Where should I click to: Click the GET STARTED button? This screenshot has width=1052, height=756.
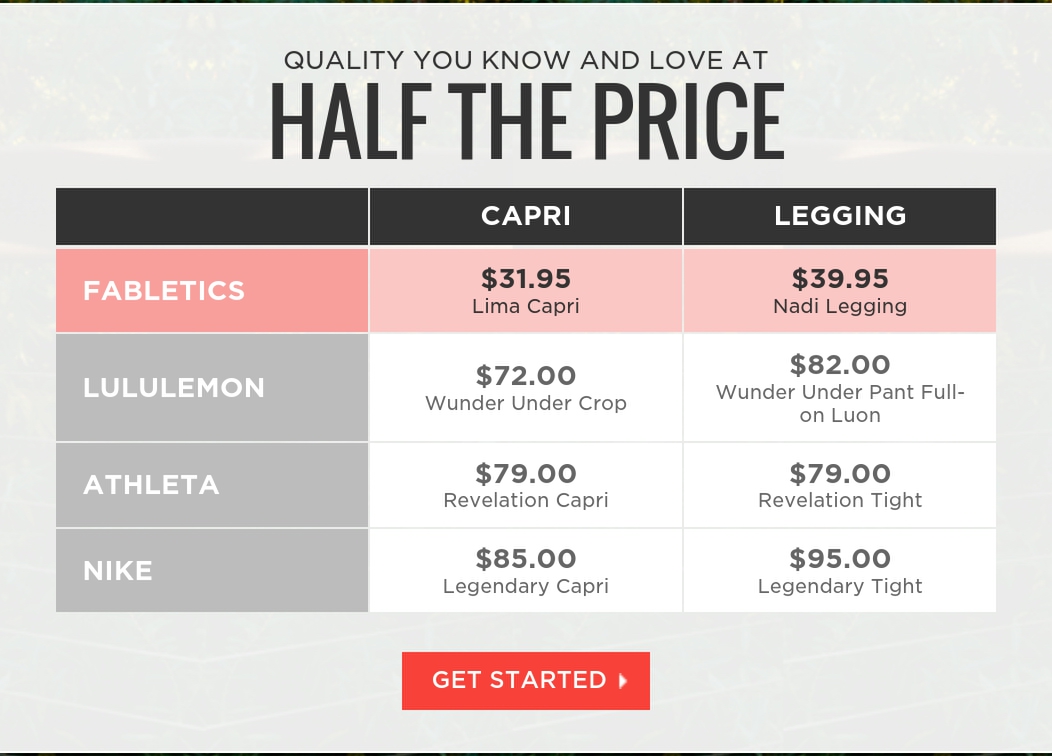[x=525, y=681]
